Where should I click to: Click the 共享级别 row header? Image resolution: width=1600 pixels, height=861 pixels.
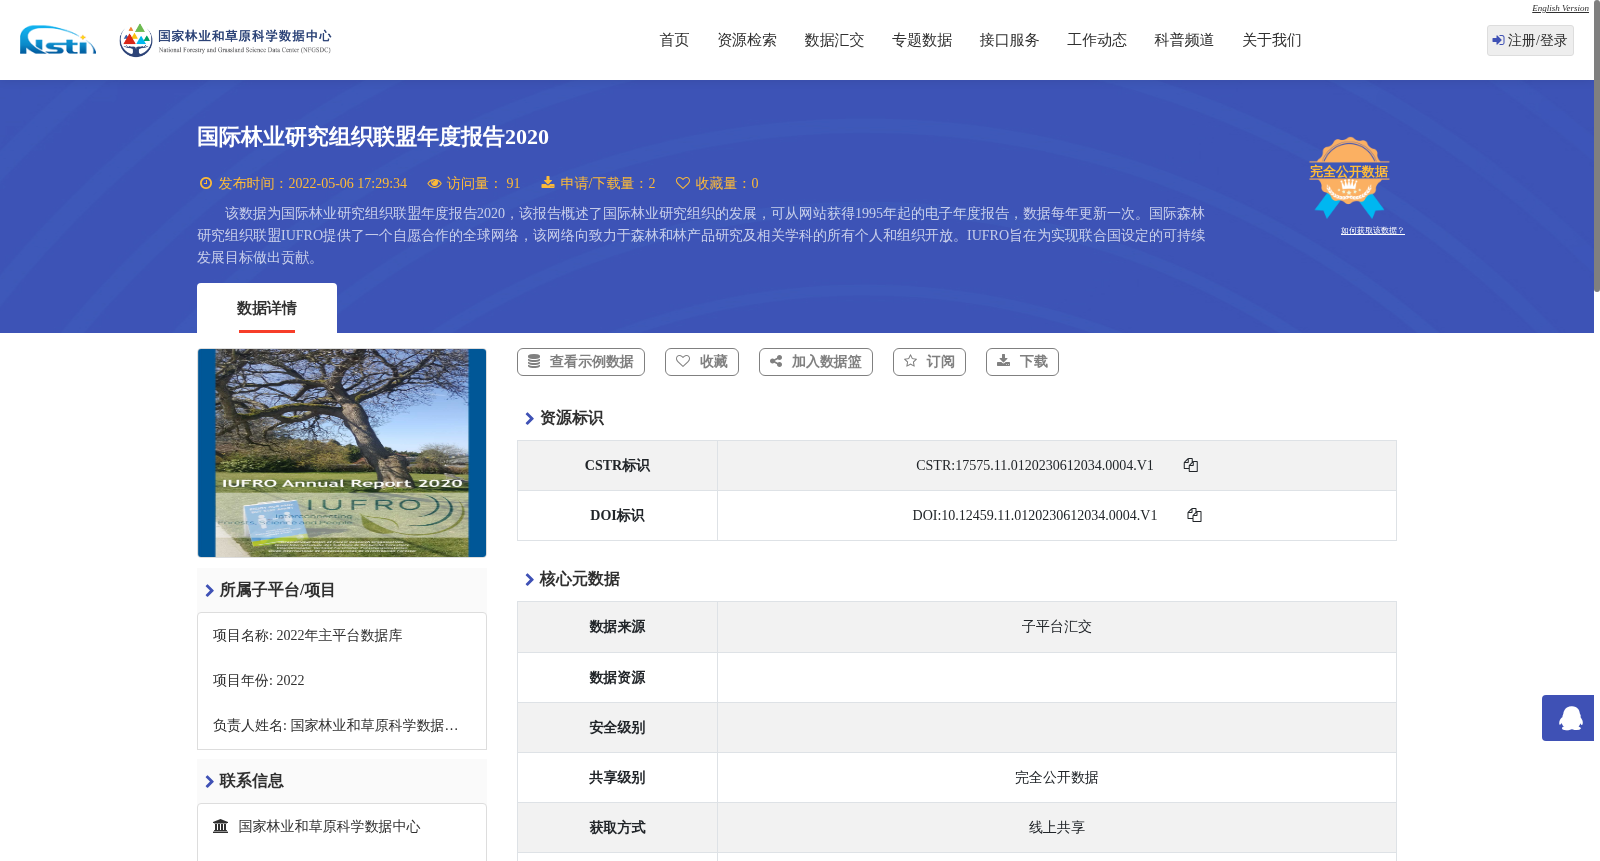617,777
